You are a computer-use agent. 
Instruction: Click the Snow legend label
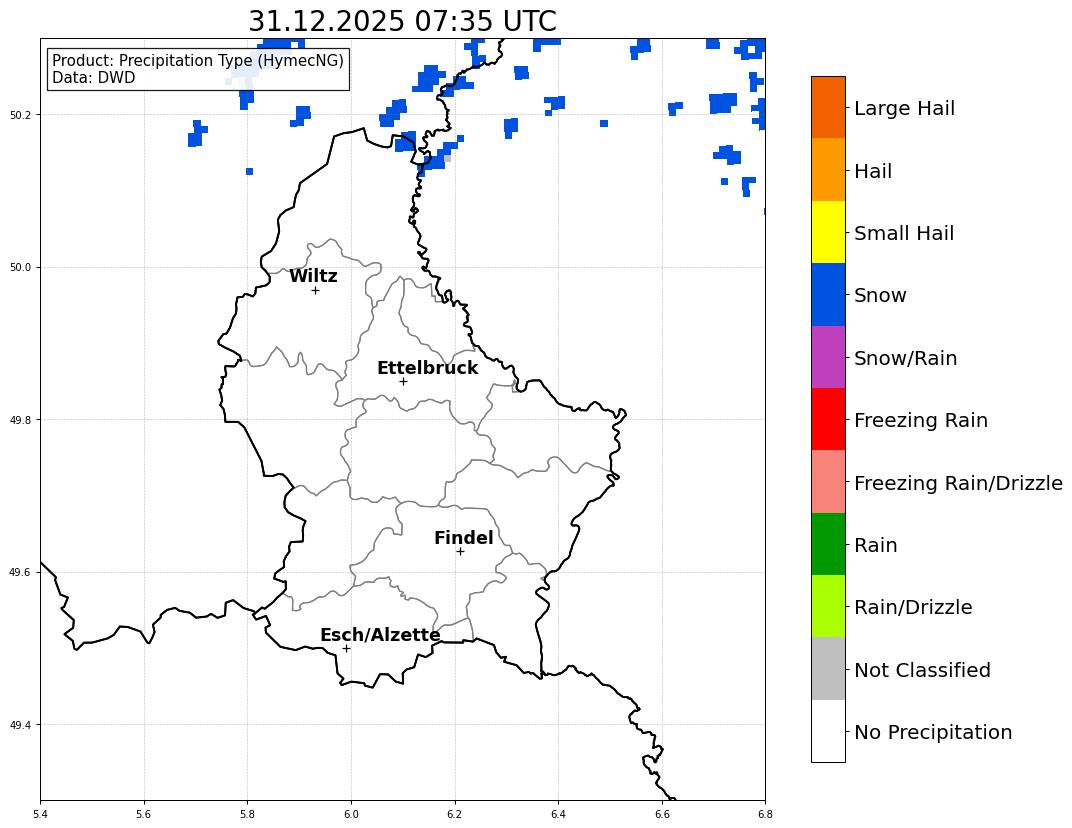(x=880, y=295)
